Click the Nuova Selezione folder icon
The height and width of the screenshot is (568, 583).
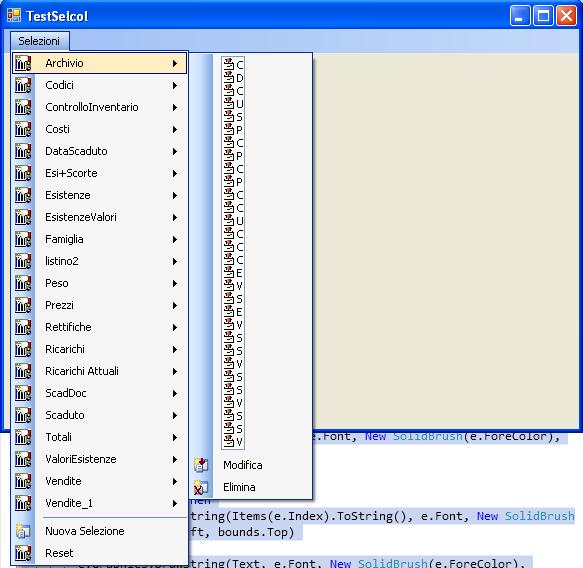pos(23,531)
